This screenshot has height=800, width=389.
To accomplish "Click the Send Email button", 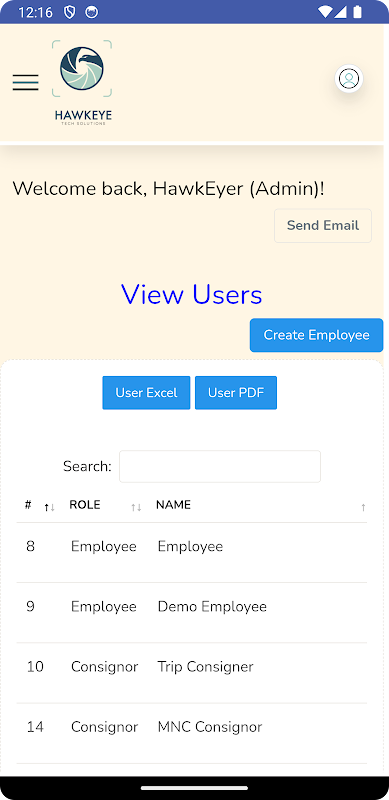I will coord(323,226).
